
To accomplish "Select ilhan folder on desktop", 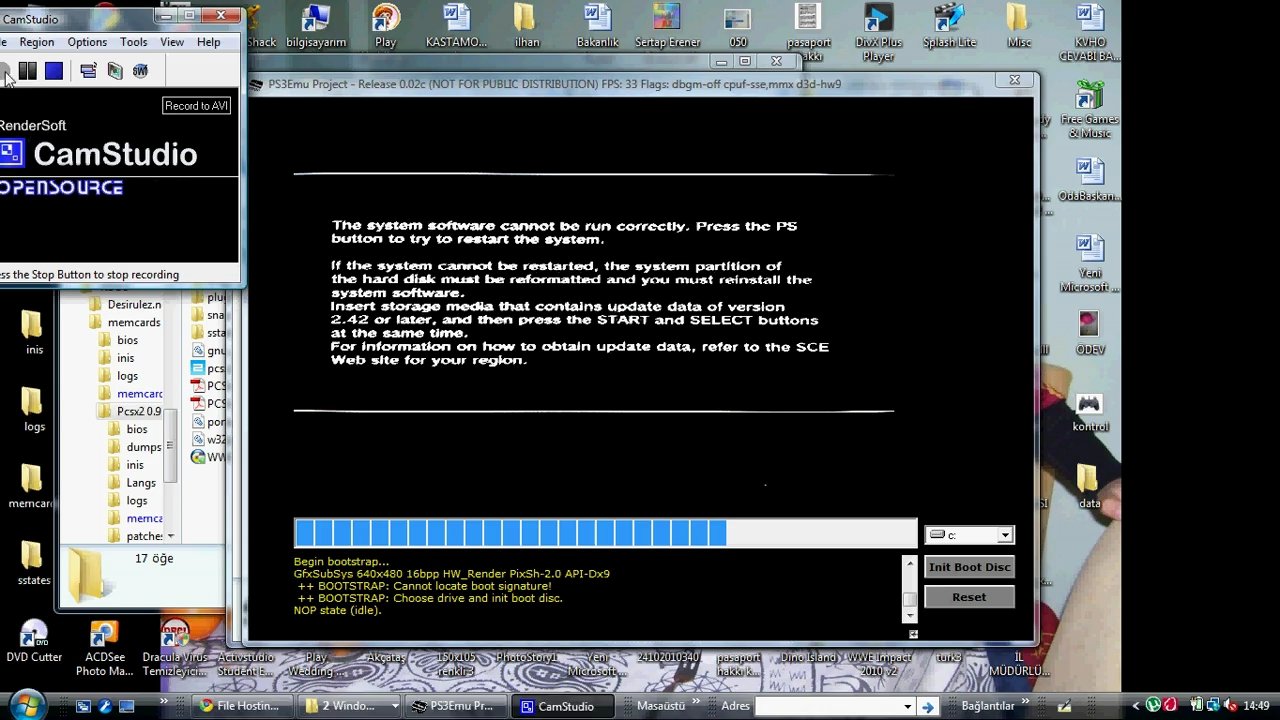I will [526, 26].
